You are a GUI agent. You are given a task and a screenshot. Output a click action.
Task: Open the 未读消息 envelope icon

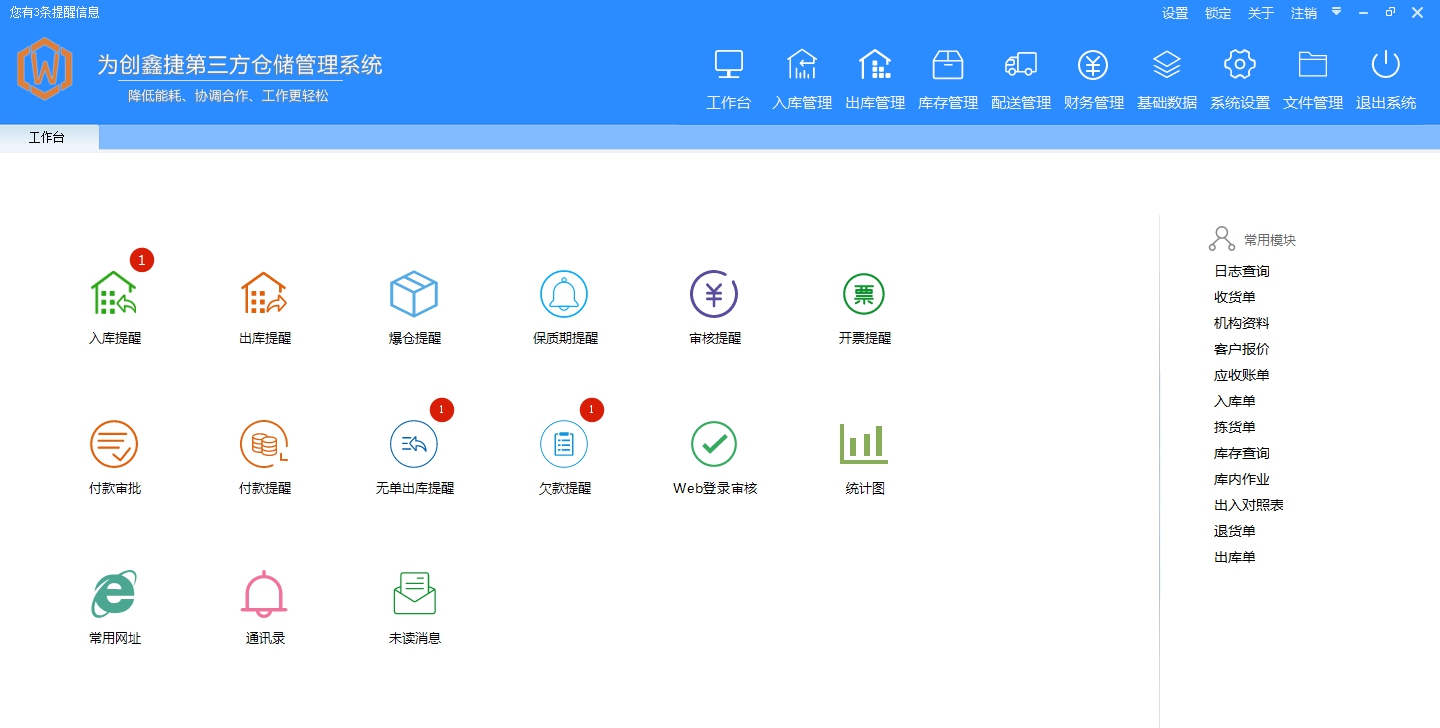414,594
